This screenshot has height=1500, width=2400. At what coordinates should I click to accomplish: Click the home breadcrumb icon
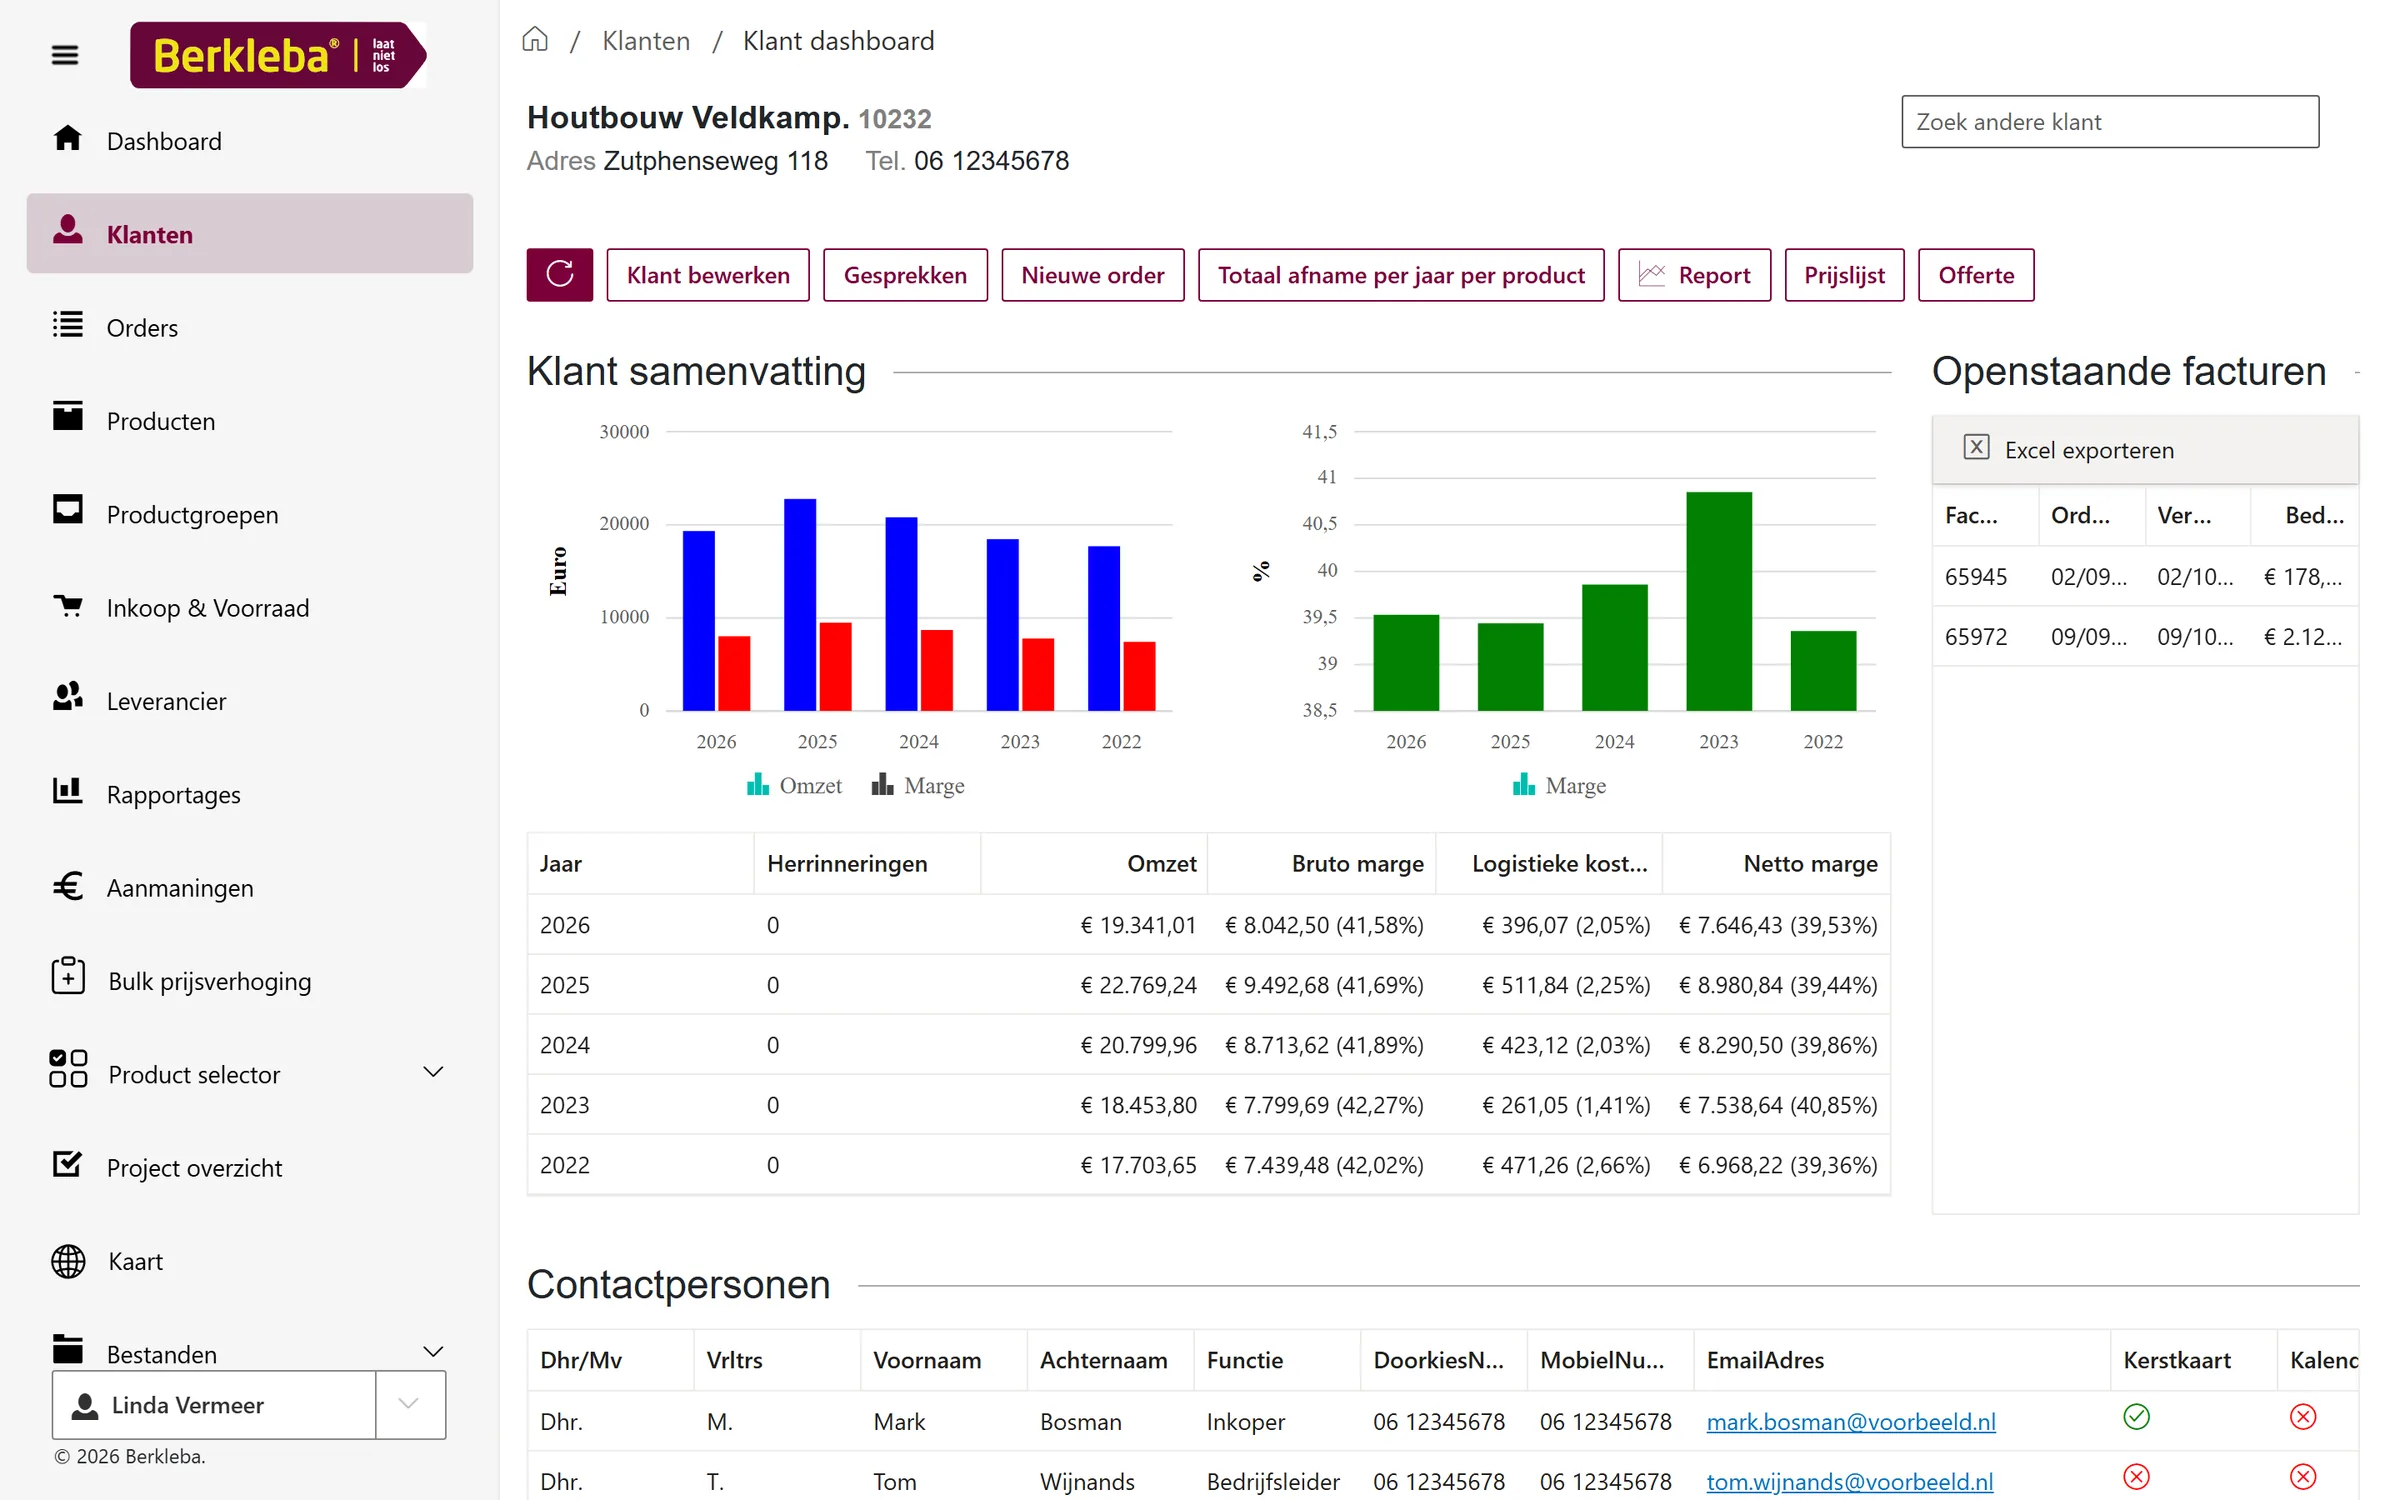[535, 40]
